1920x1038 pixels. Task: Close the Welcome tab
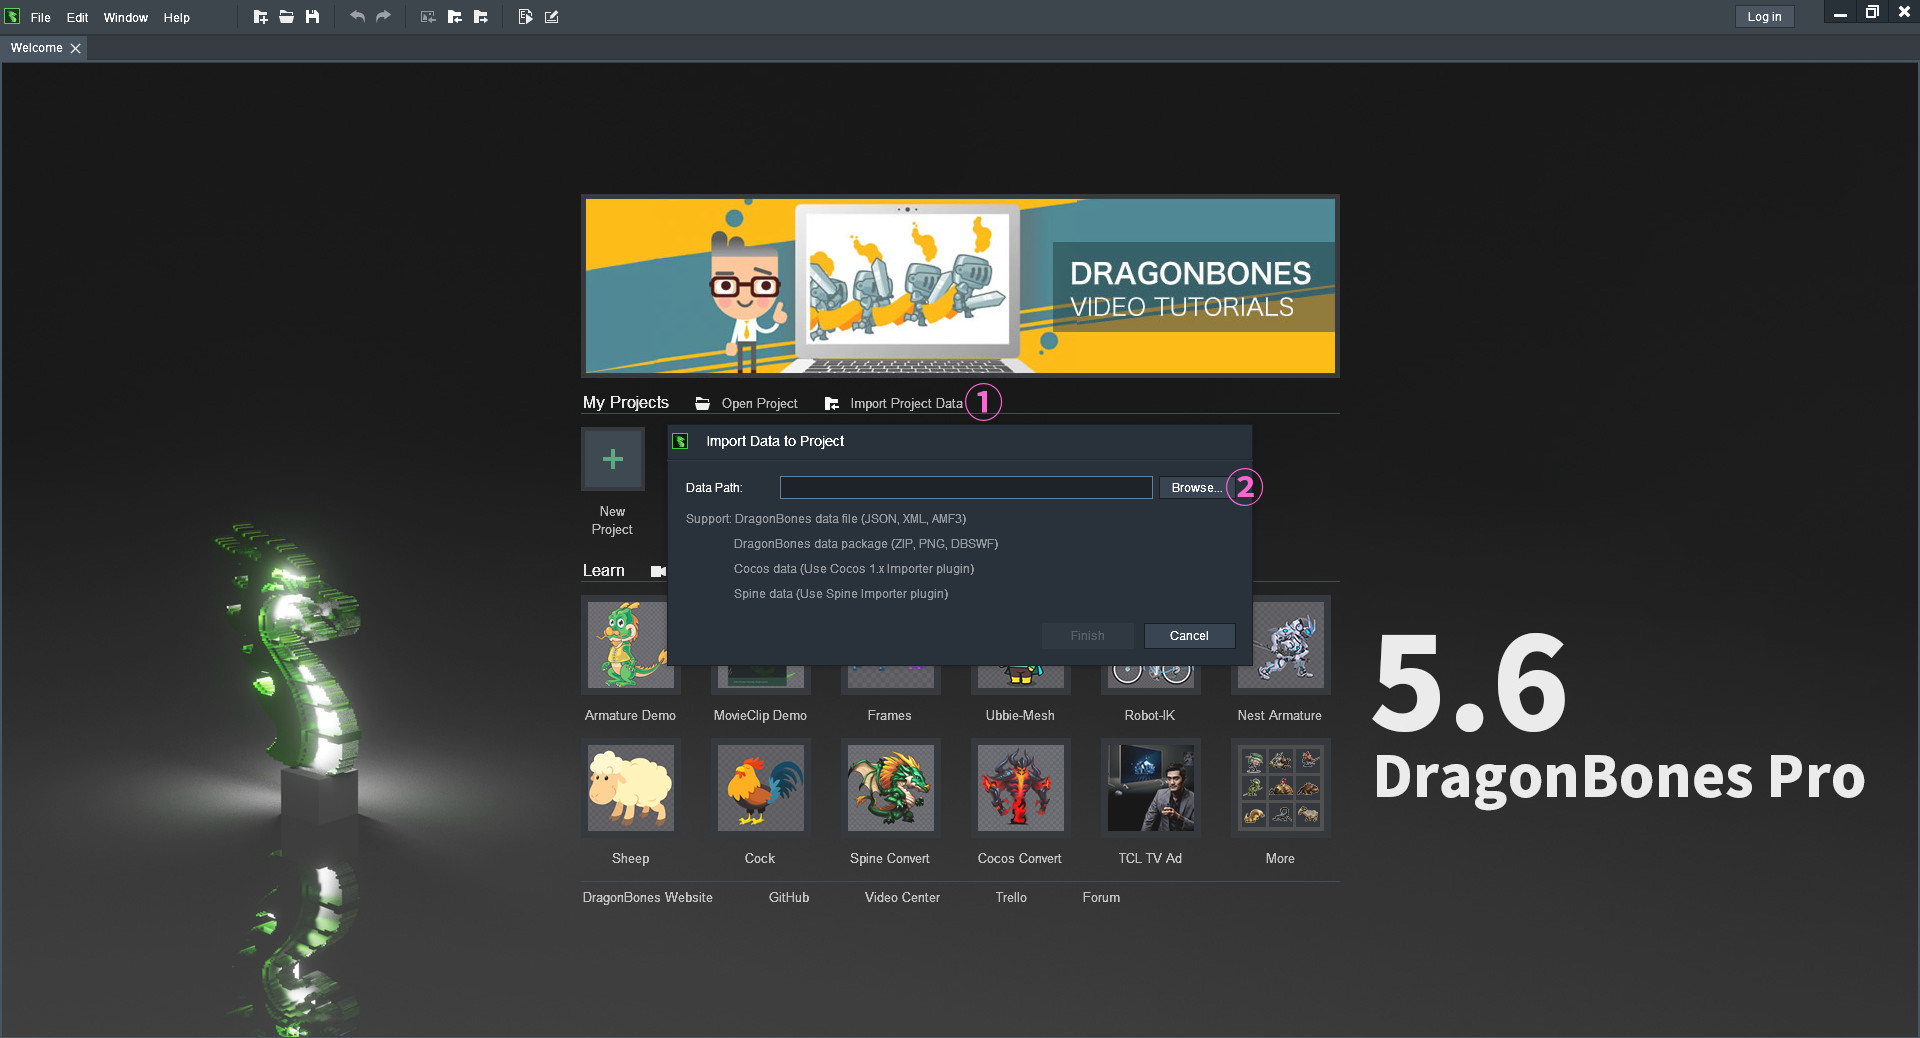(x=75, y=48)
